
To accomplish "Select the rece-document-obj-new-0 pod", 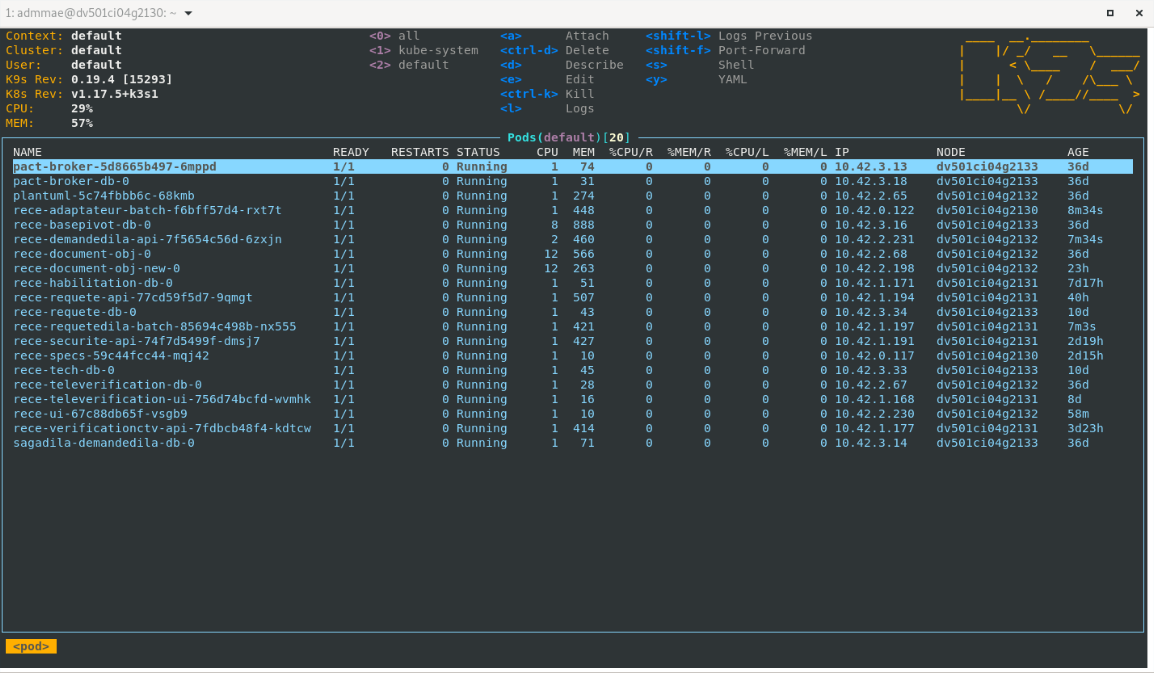I will tap(573, 269).
